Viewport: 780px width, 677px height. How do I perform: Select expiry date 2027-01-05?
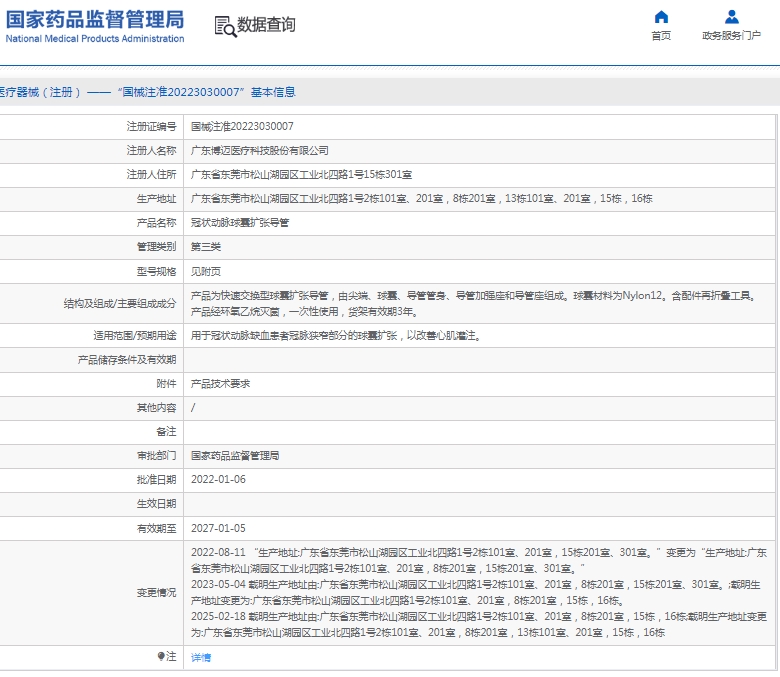tap(218, 528)
